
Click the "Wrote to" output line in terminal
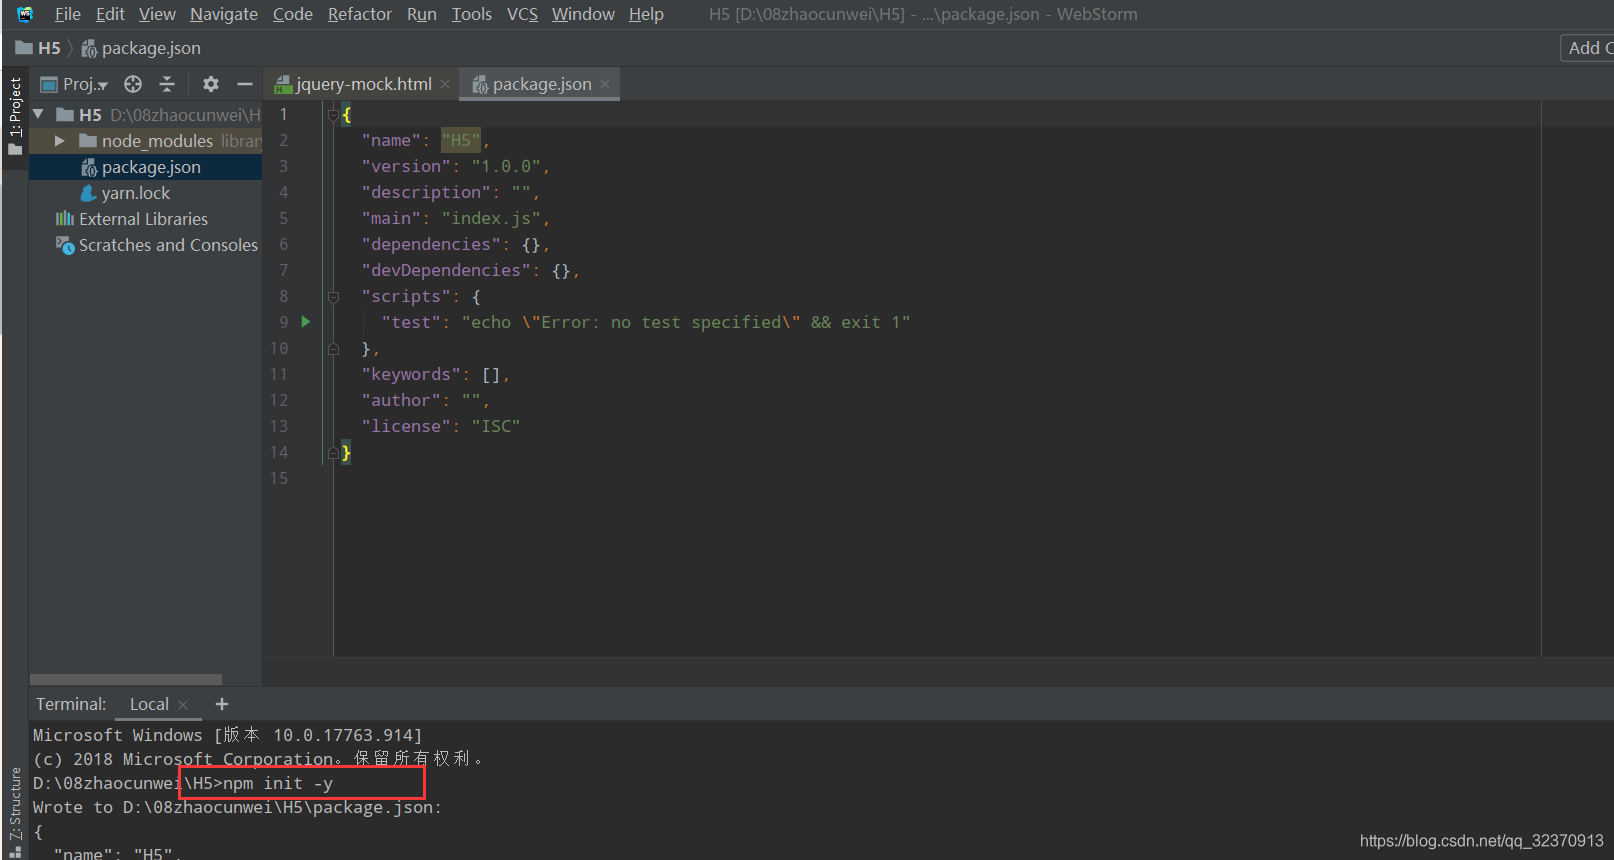click(237, 807)
